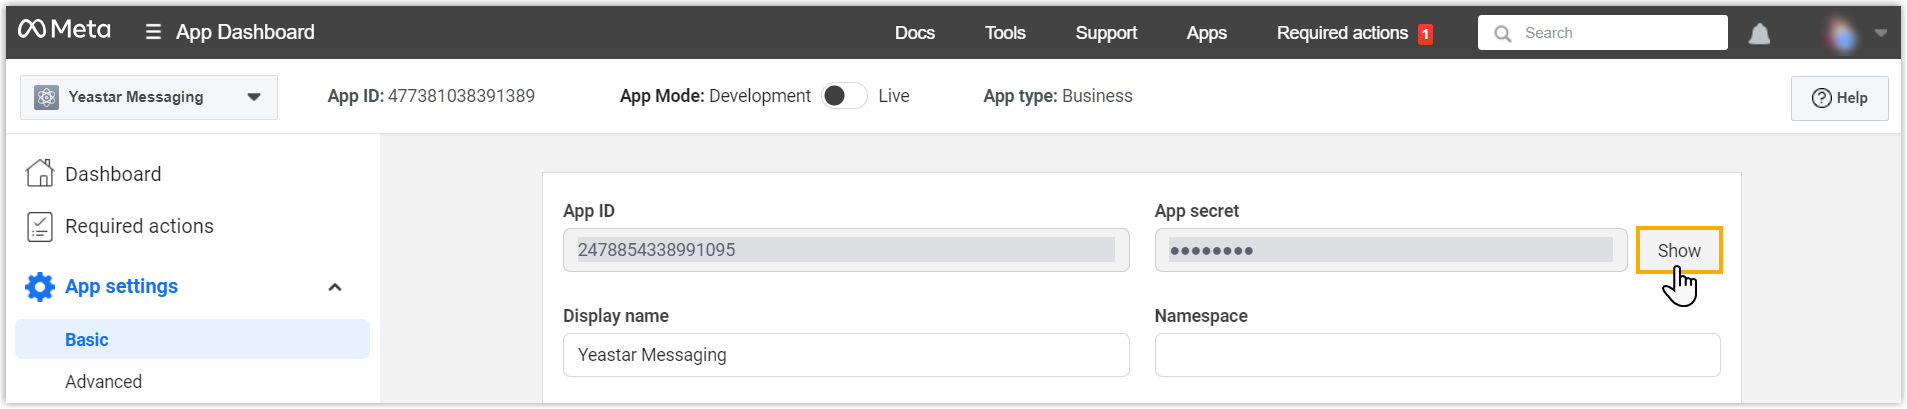Click the Required actions red badge
This screenshot has height=409, width=1907.
pos(1425,34)
